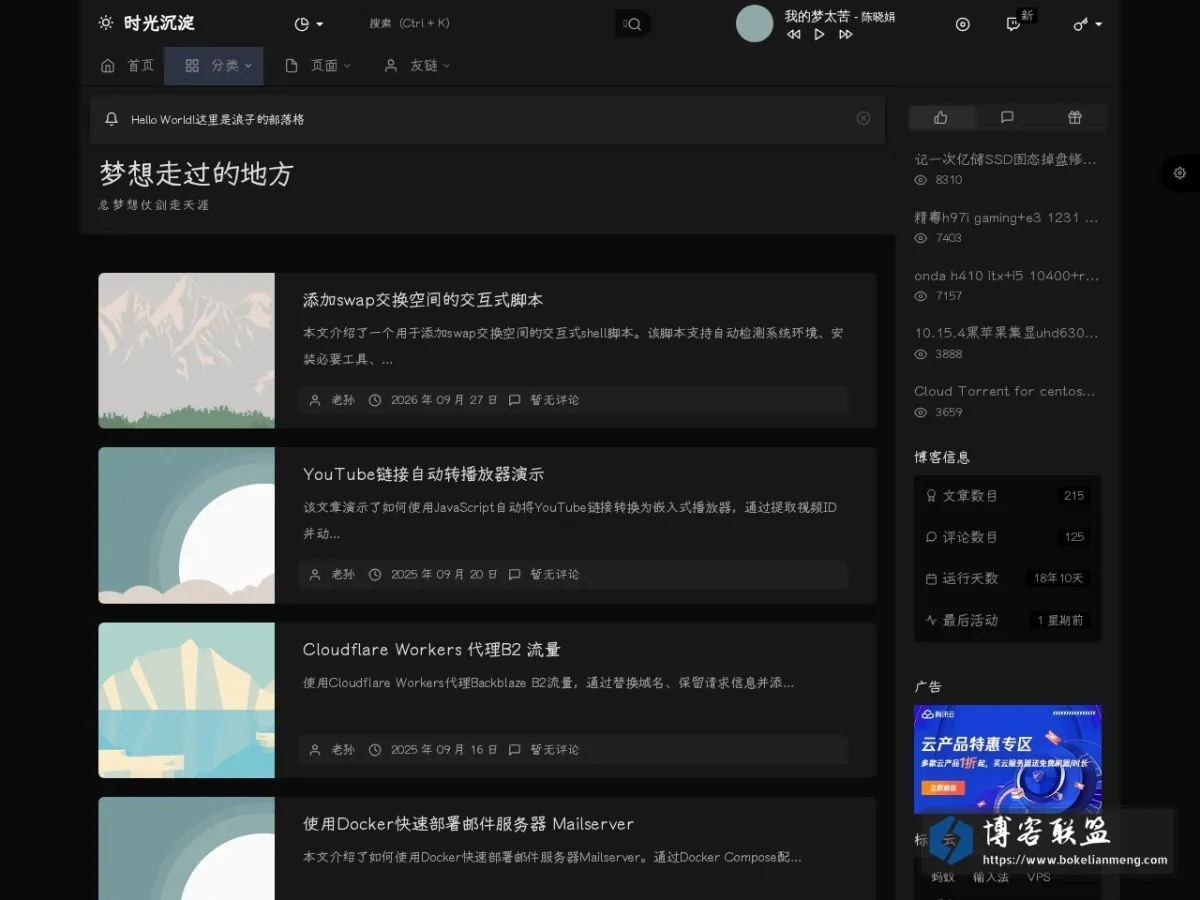The image size is (1200, 900).
Task: Click 暂无评论 on the swap article
Action: tap(555, 400)
